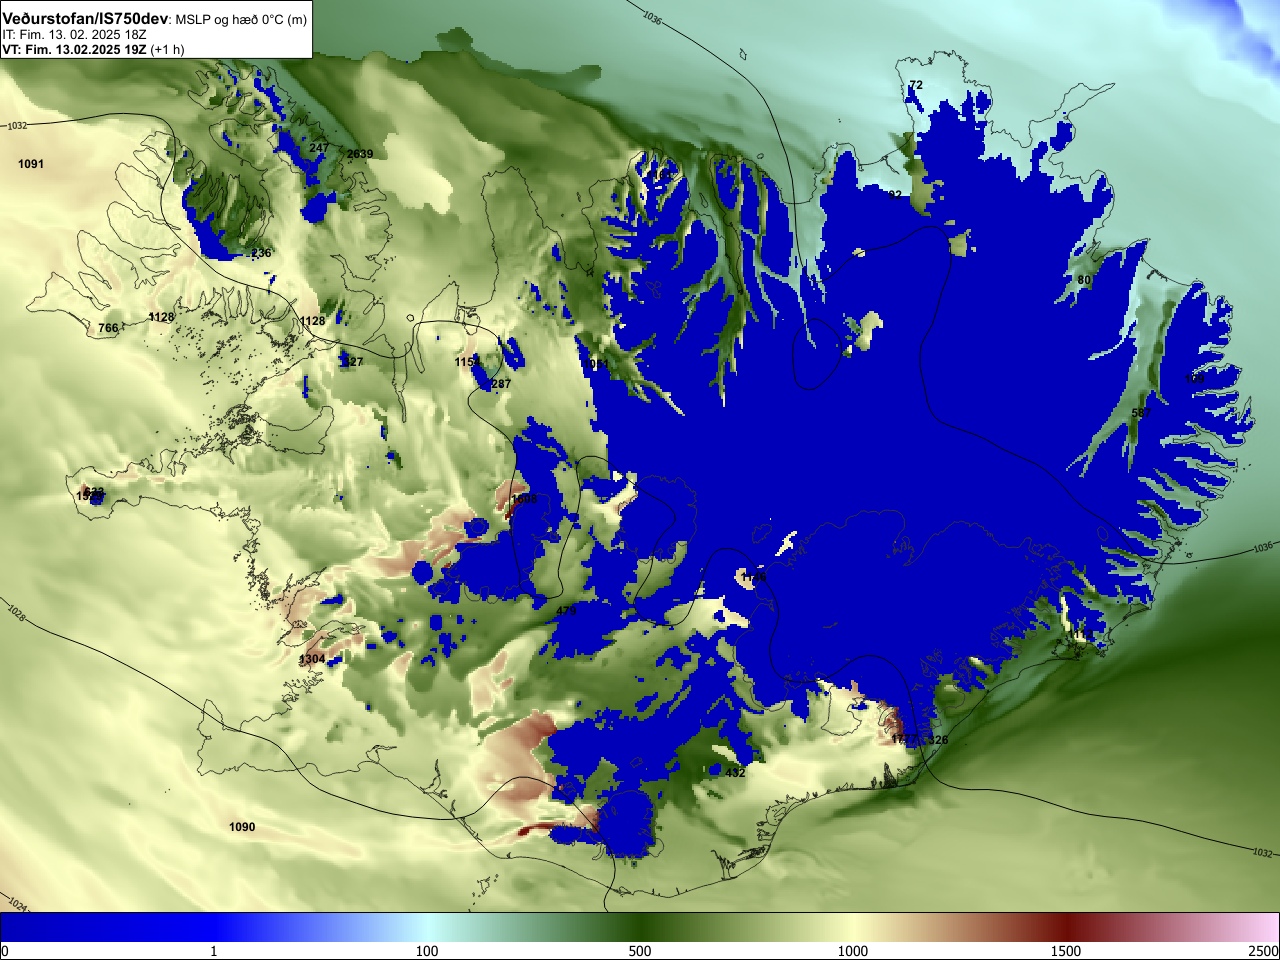
Task: Click the Veðurstofan/IS750dev title text
Action: [85, 19]
